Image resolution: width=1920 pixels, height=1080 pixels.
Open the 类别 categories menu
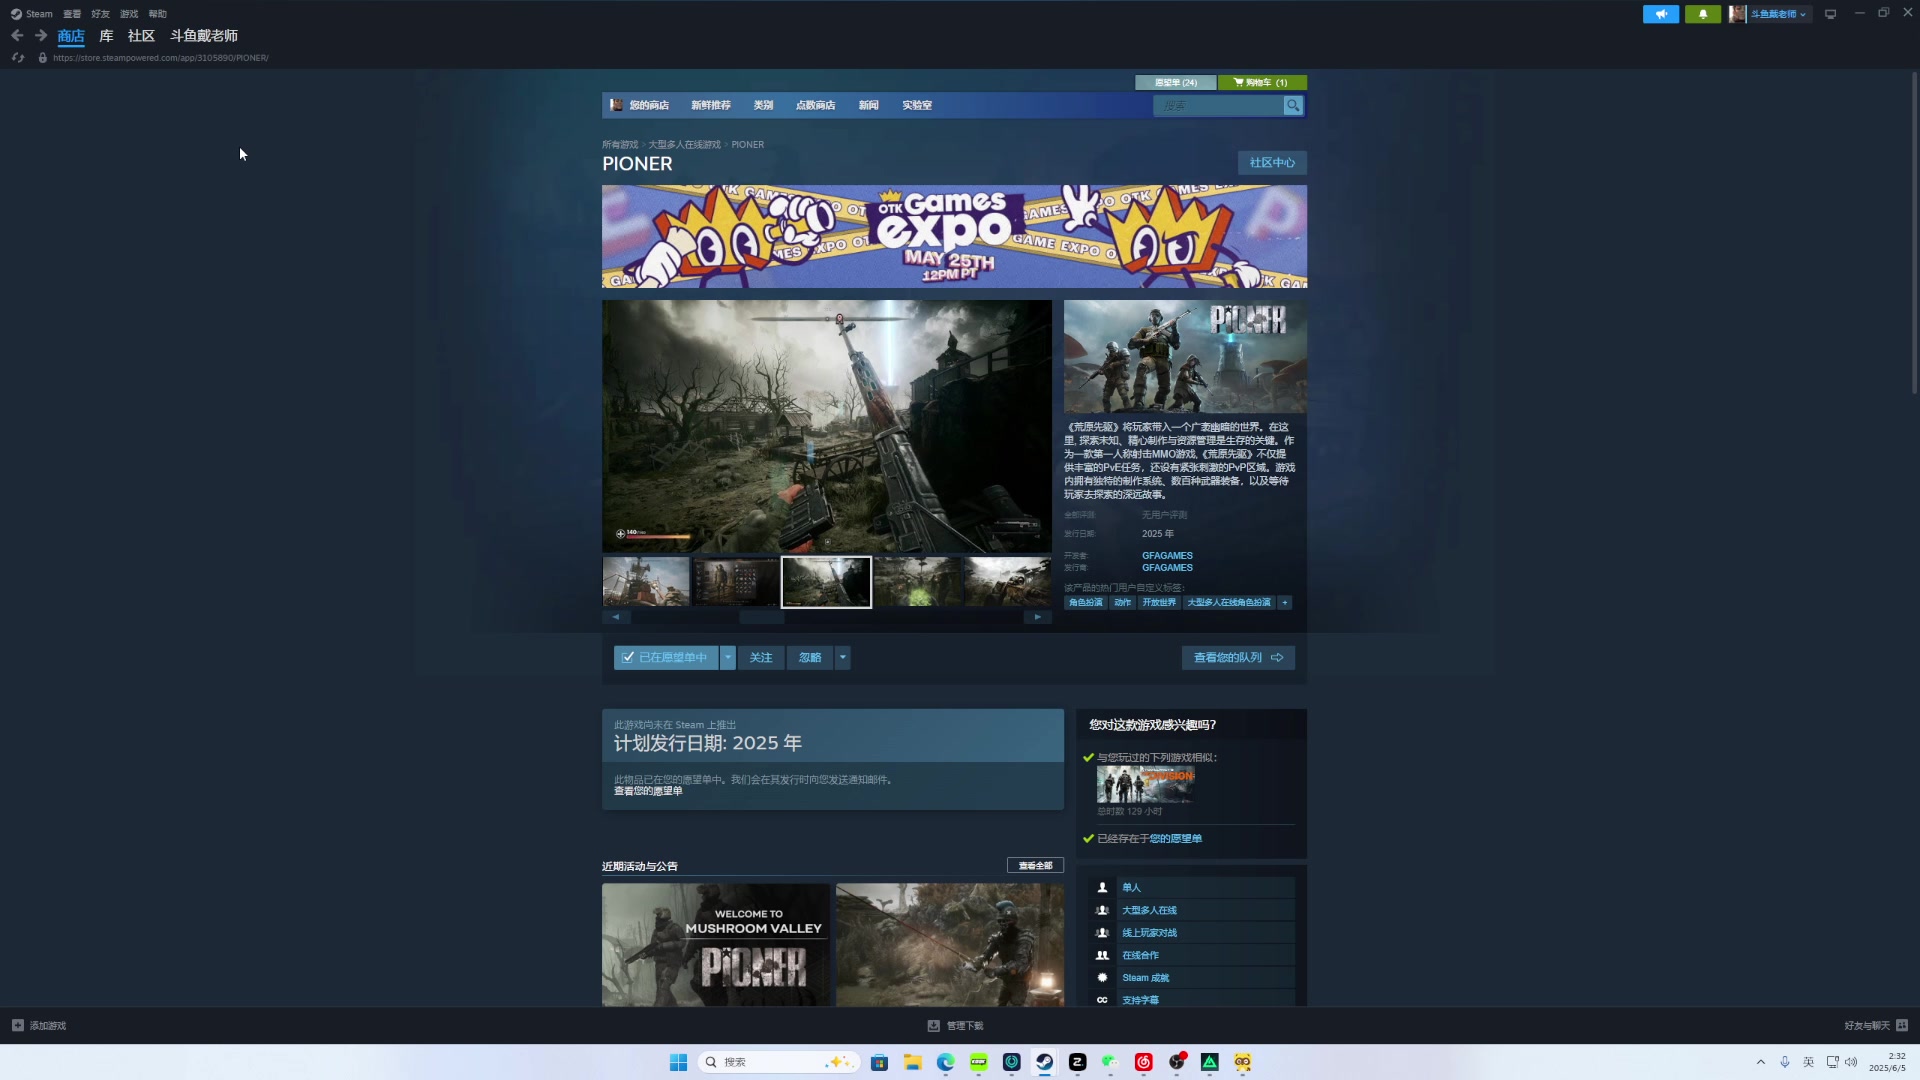763,105
